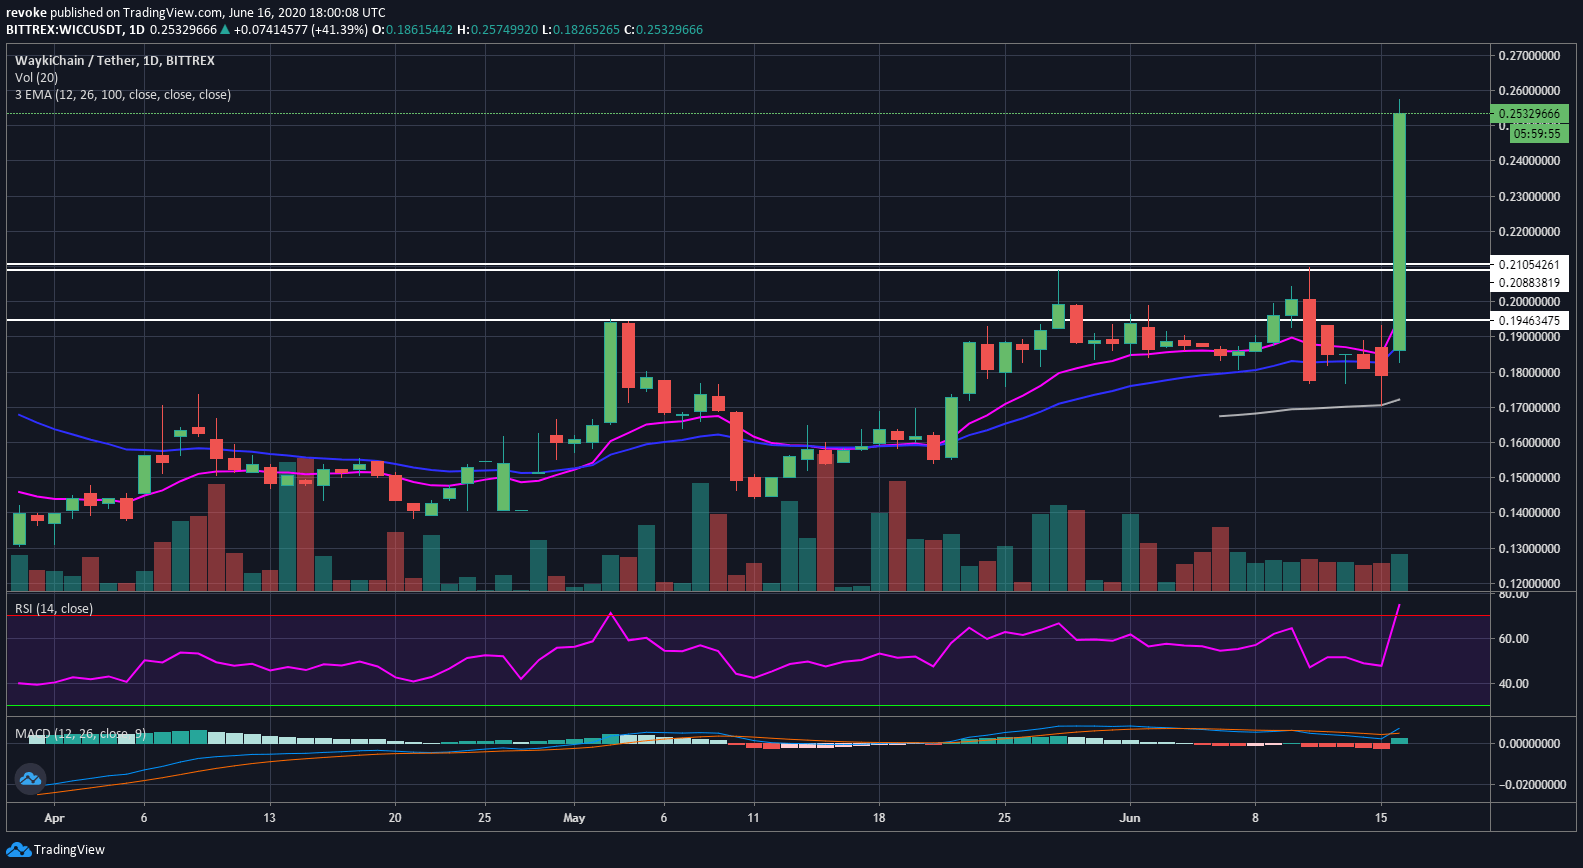Click the tall red volume bar near May 15
The image size is (1583, 868).
[x=825, y=520]
